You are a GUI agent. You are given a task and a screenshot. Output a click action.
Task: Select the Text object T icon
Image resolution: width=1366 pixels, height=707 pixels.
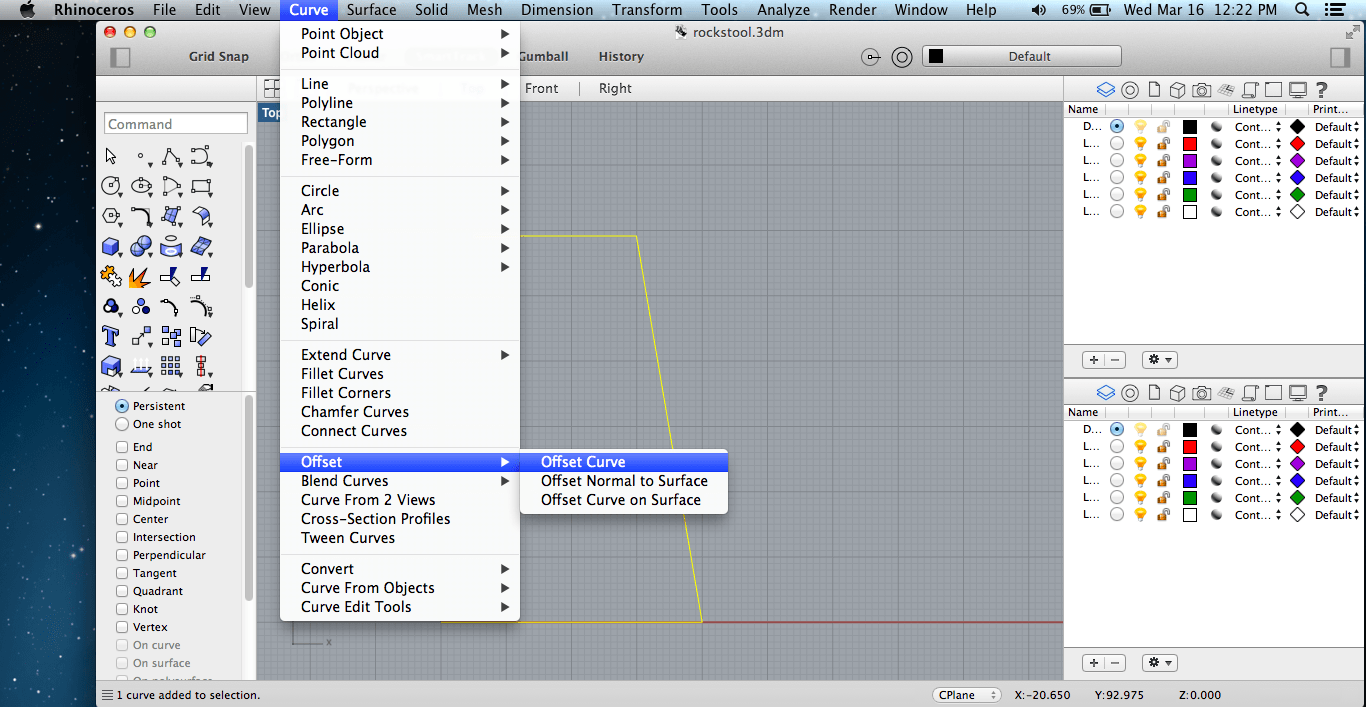click(111, 336)
